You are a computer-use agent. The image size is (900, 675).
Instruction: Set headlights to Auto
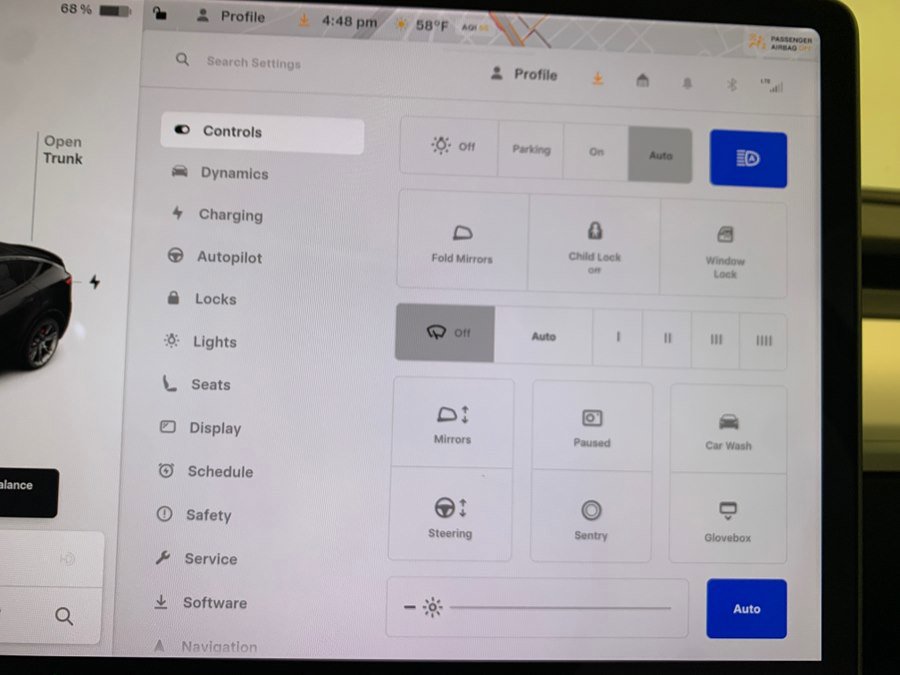click(x=661, y=155)
